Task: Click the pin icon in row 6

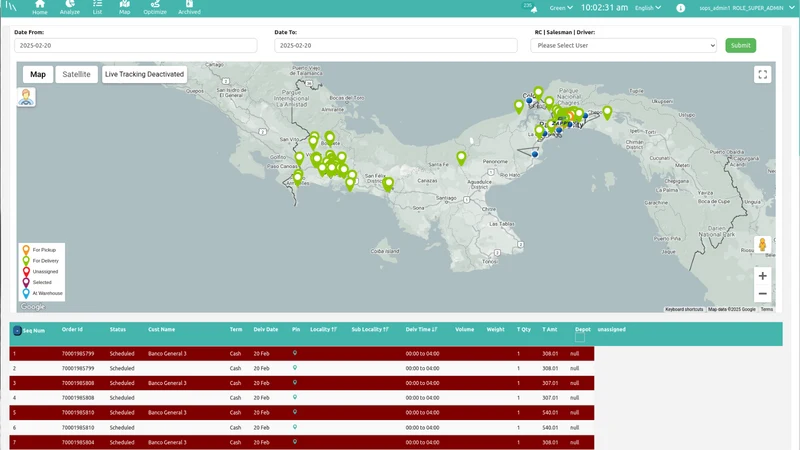Action: tap(294, 428)
